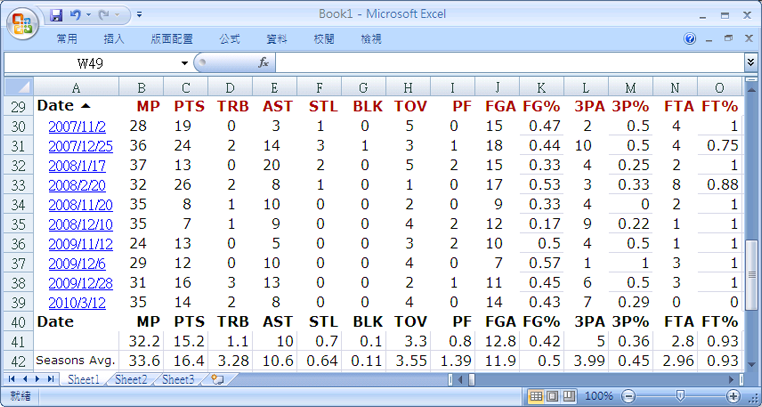
Task: Click the horizontal scrollbar left arrow
Action: pyautogui.click(x=460, y=379)
